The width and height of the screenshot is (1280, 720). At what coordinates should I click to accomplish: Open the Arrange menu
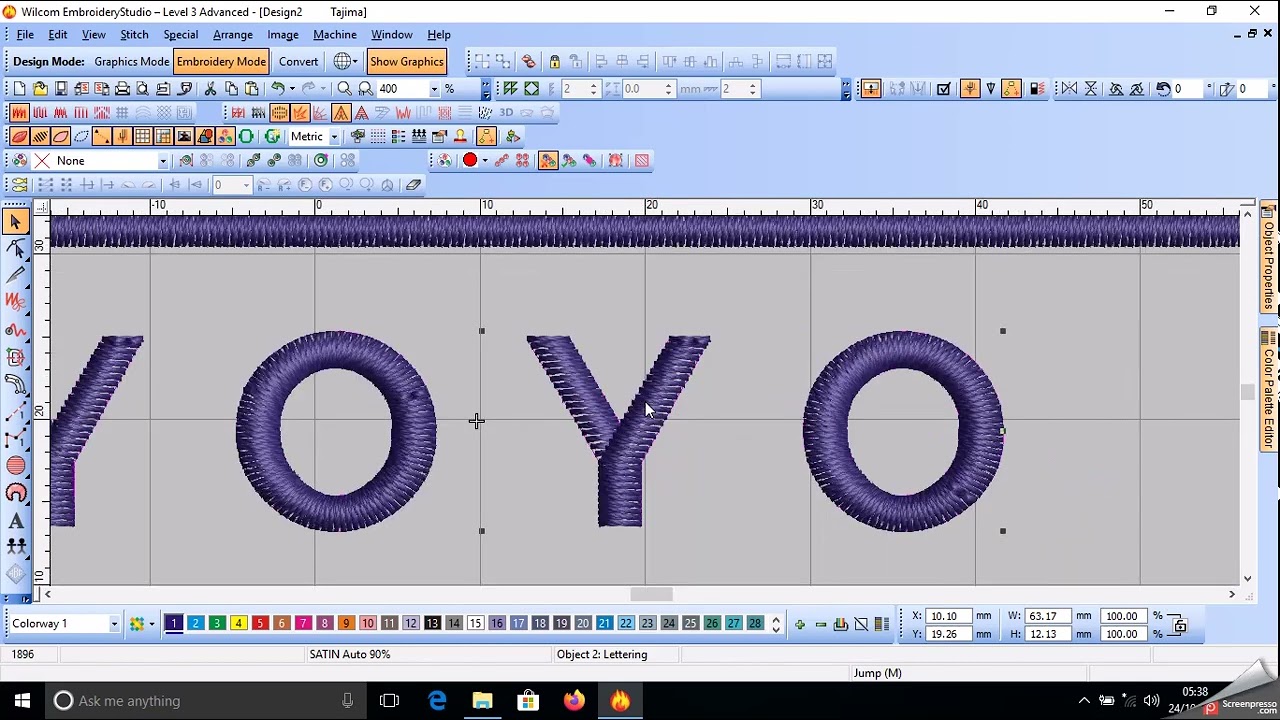(233, 35)
